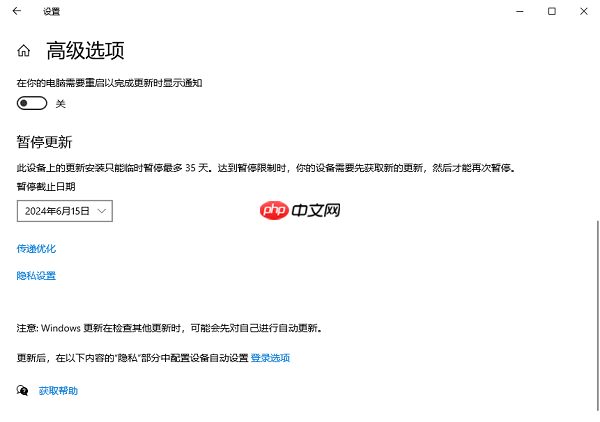Go to Settings home via house icon
This screenshot has width=600, height=422.
24,51
